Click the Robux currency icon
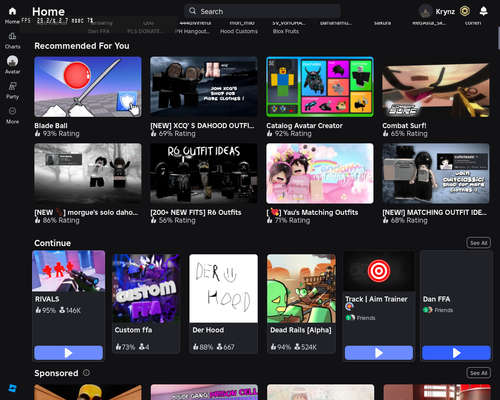 click(x=465, y=11)
